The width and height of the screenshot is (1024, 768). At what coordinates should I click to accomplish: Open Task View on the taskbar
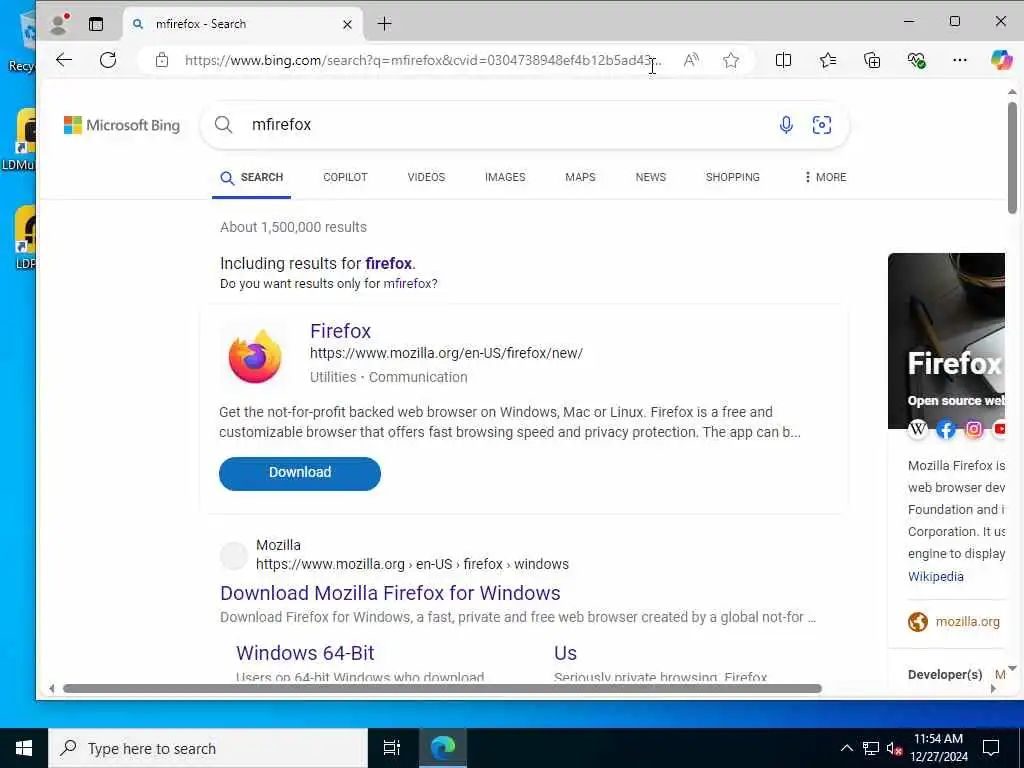392,748
